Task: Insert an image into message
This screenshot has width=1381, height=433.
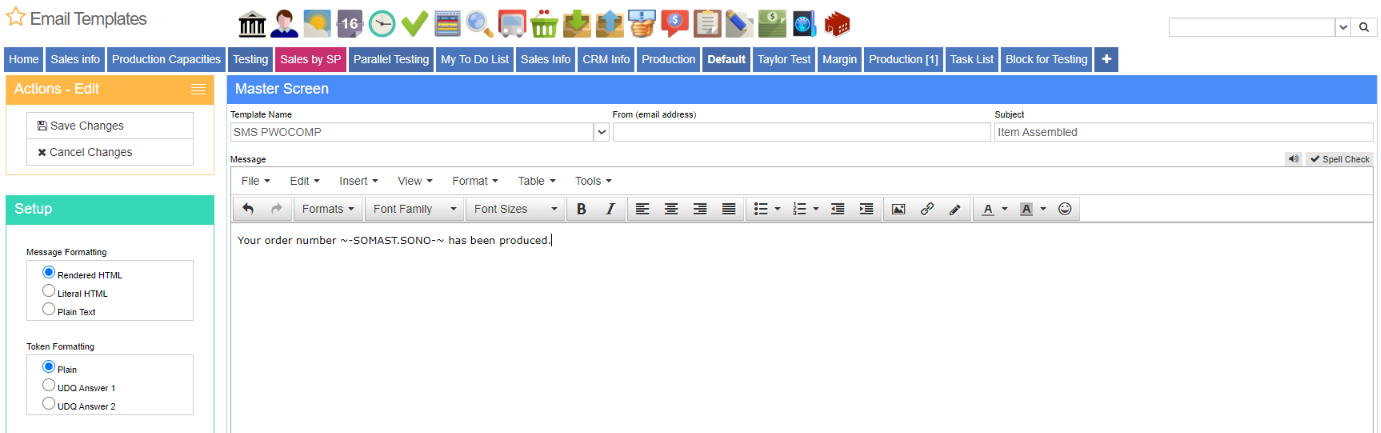Action: [x=899, y=209]
